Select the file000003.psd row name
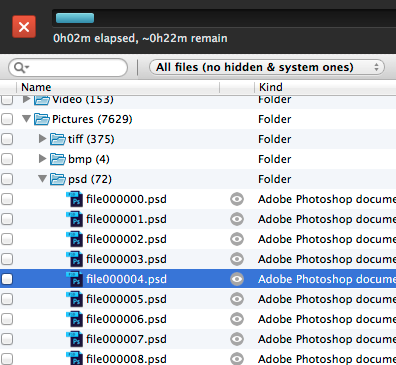The width and height of the screenshot is (396, 365). (x=126, y=259)
